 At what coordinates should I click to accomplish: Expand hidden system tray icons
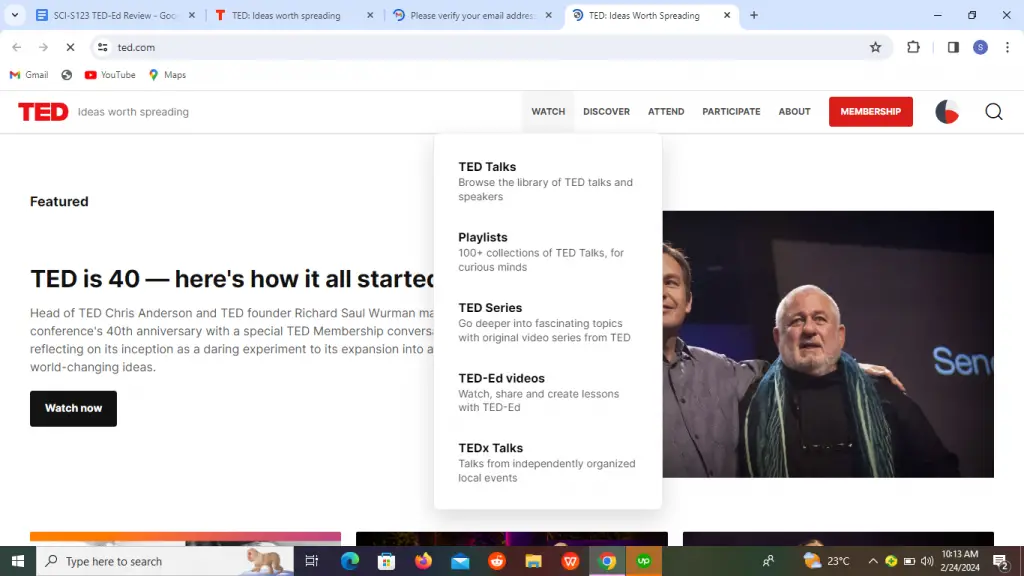871,561
